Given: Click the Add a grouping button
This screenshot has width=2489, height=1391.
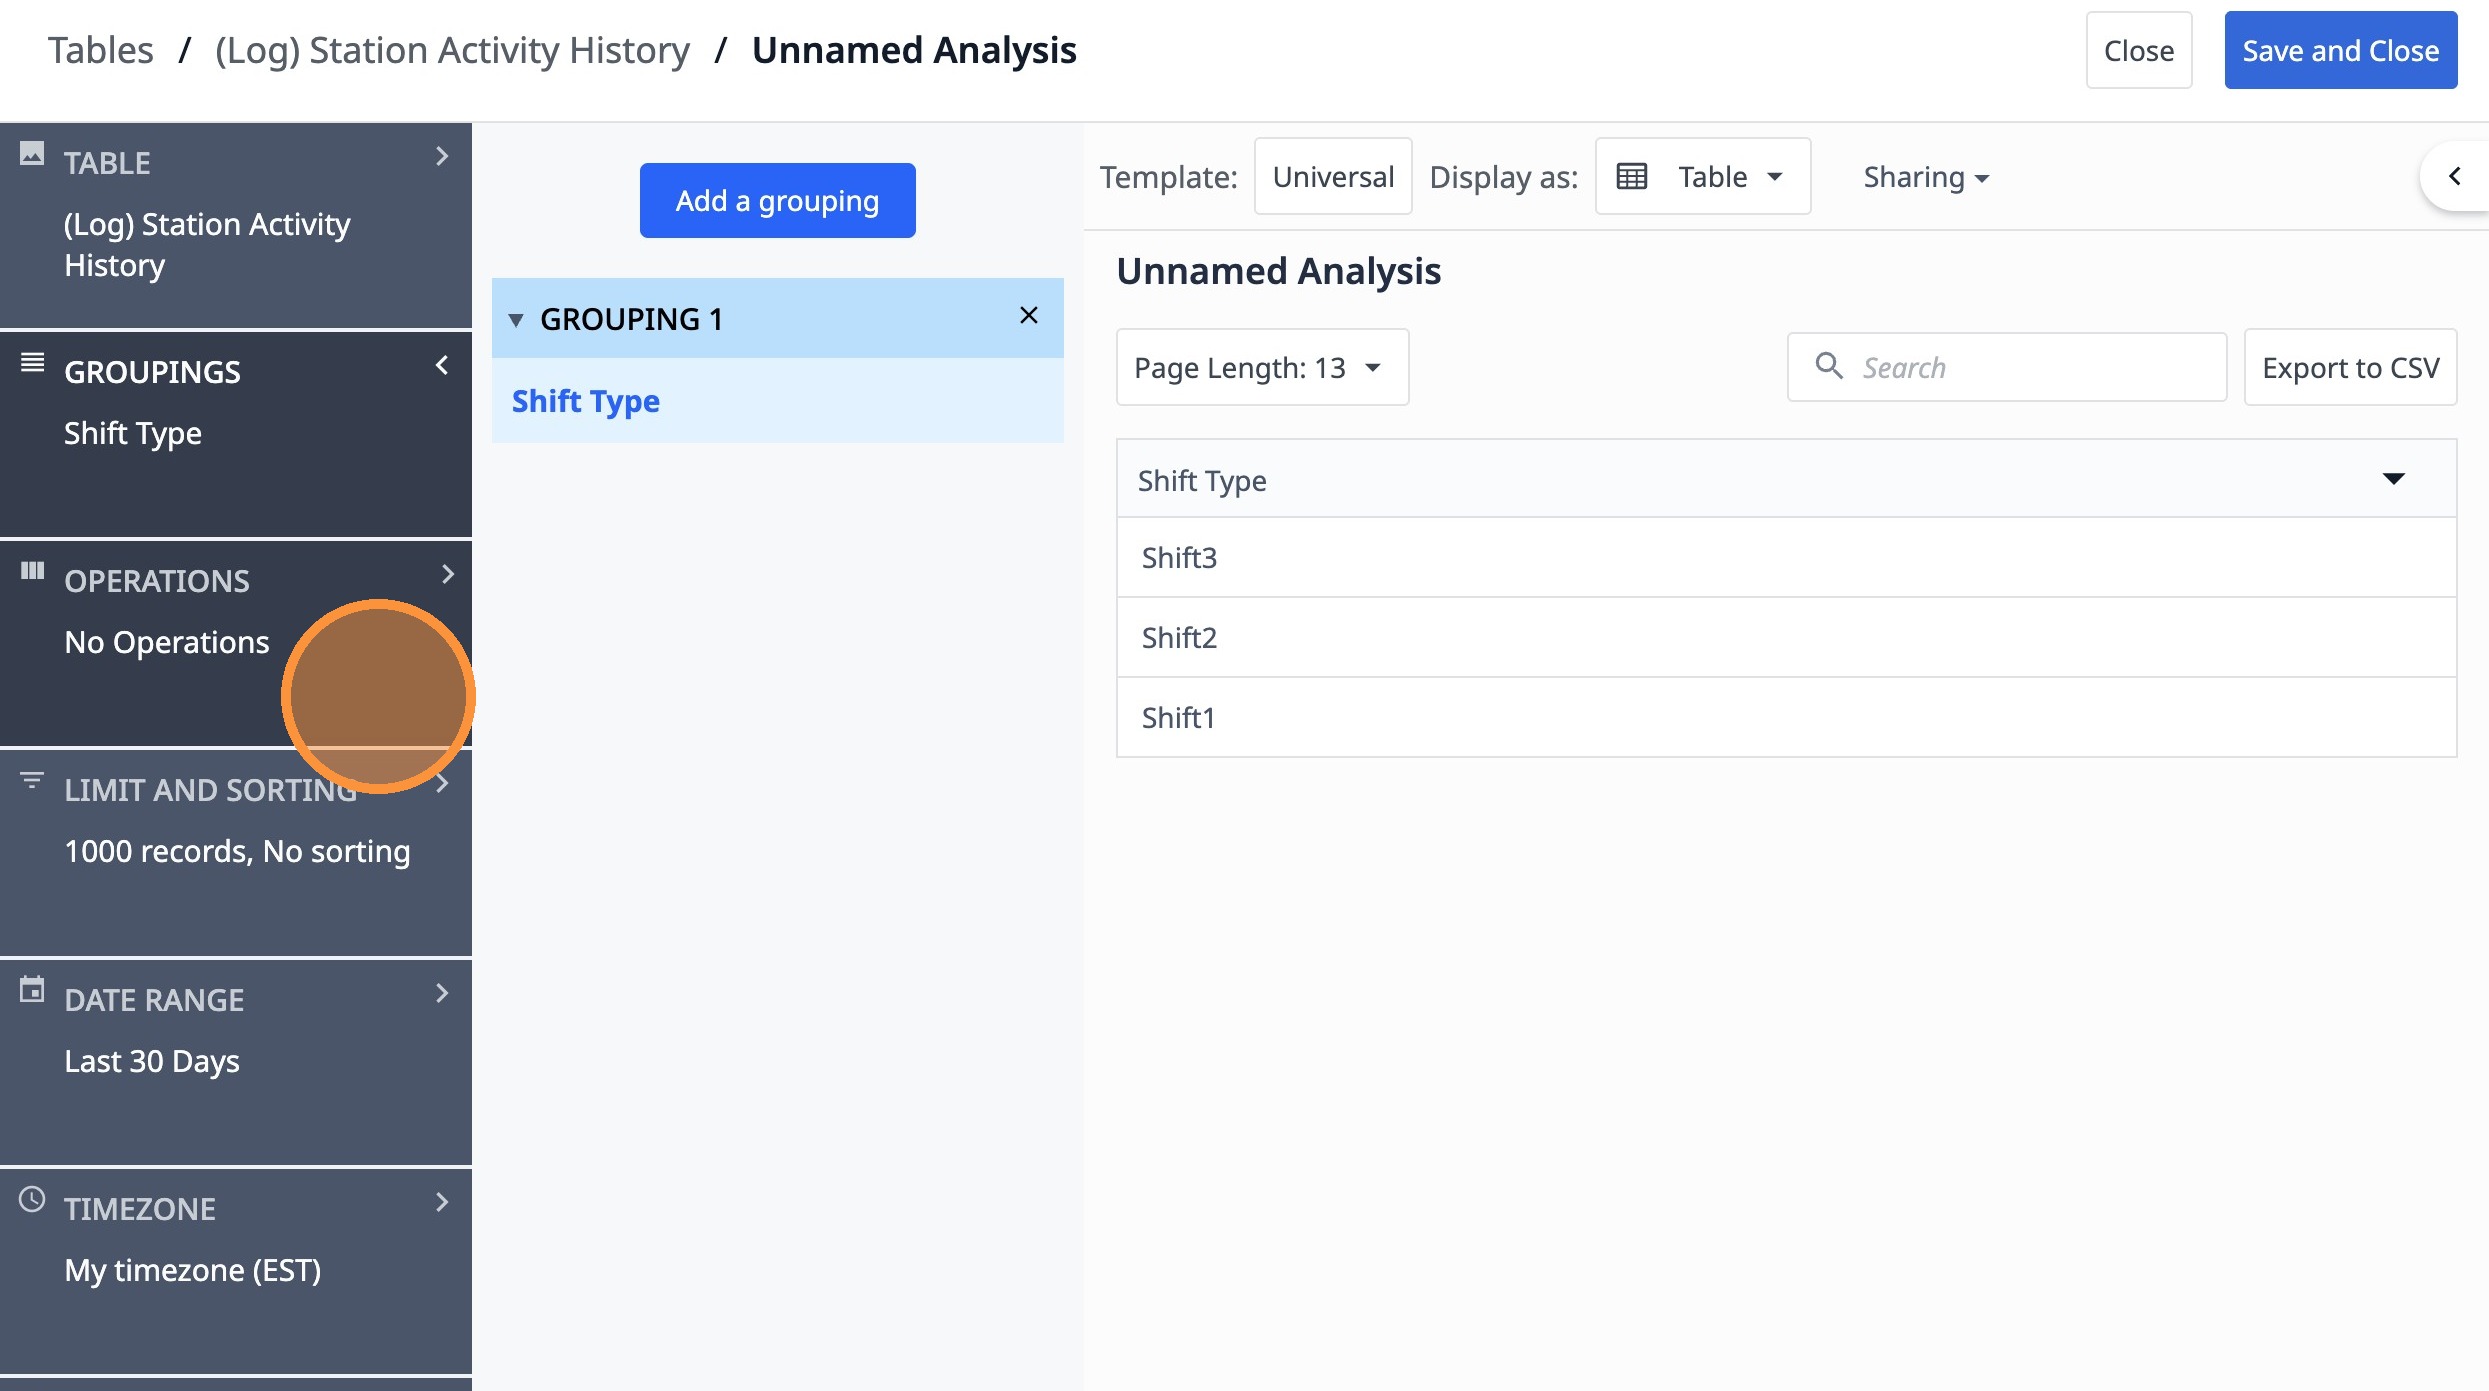Looking at the screenshot, I should click(777, 201).
